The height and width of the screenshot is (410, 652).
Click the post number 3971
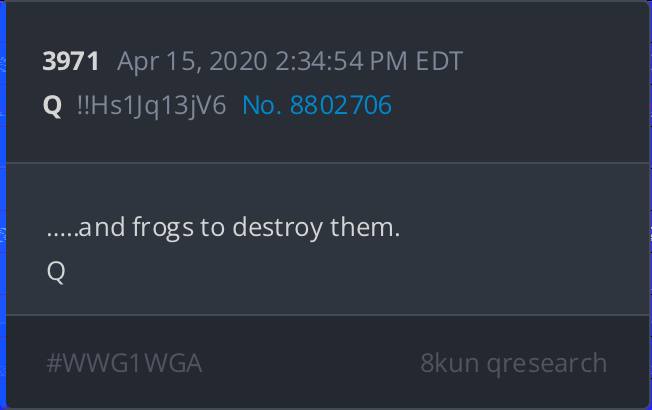pos(71,61)
